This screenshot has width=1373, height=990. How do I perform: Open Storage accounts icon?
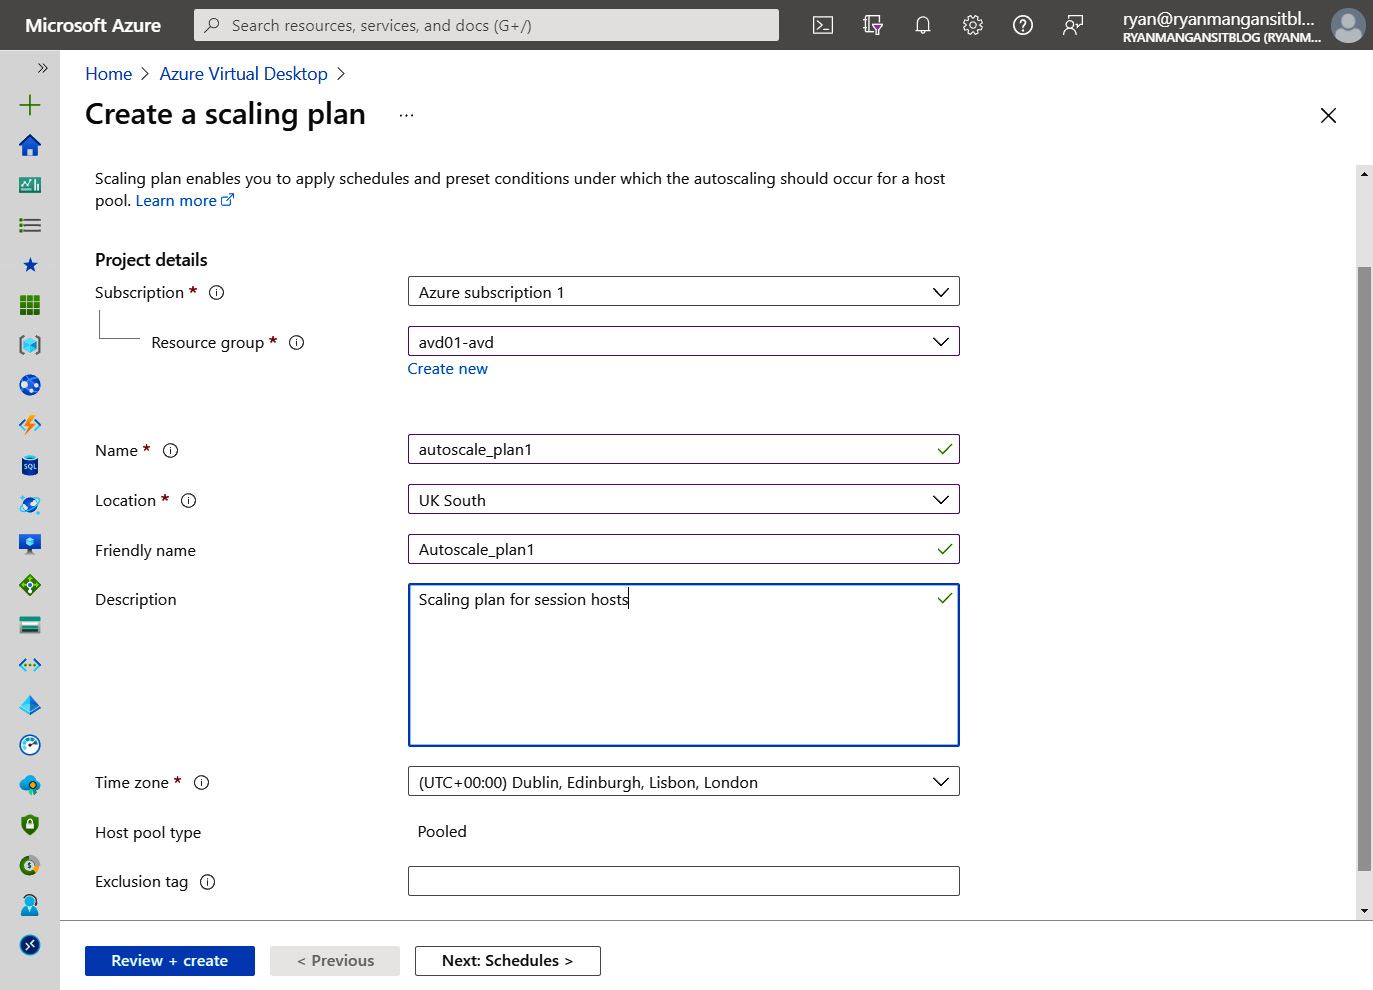[x=30, y=625]
